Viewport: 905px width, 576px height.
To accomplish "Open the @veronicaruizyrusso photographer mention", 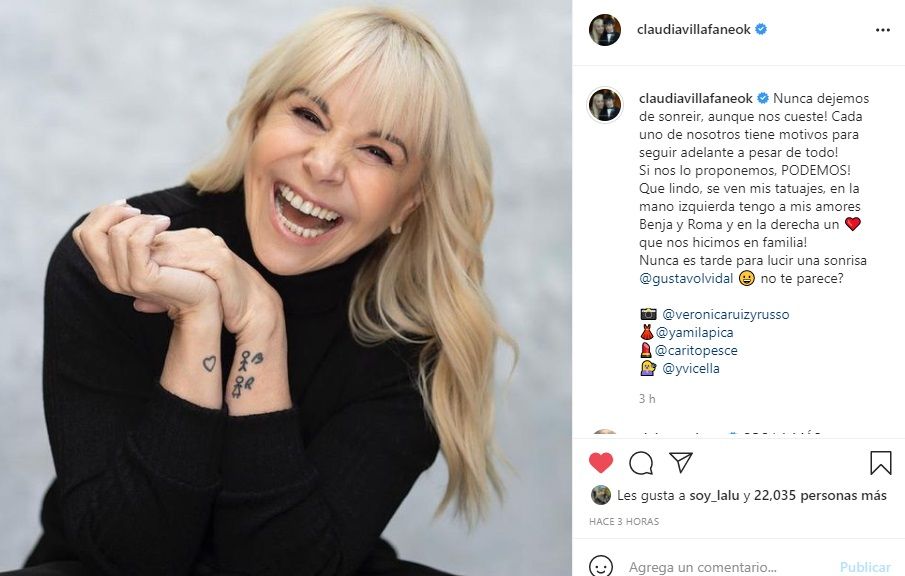I will (725, 314).
